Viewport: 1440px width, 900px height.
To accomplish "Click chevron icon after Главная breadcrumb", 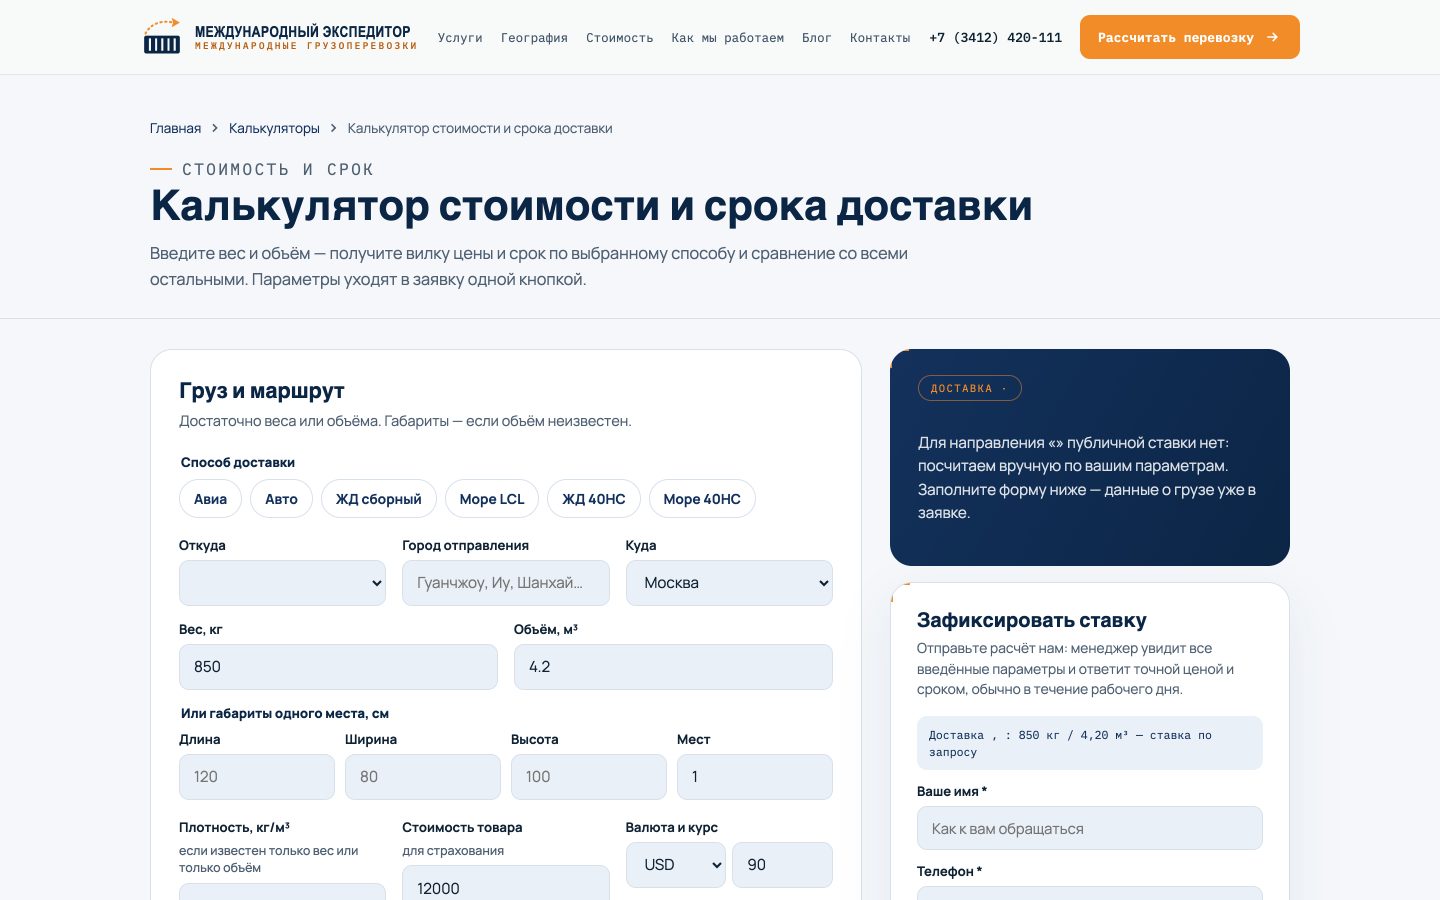I will [215, 128].
